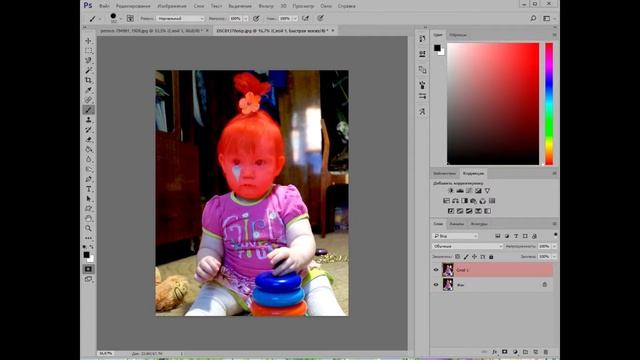This screenshot has height=360, width=640.
Task: Open the workspace switcher dropdown
Action: [x=548, y=18]
